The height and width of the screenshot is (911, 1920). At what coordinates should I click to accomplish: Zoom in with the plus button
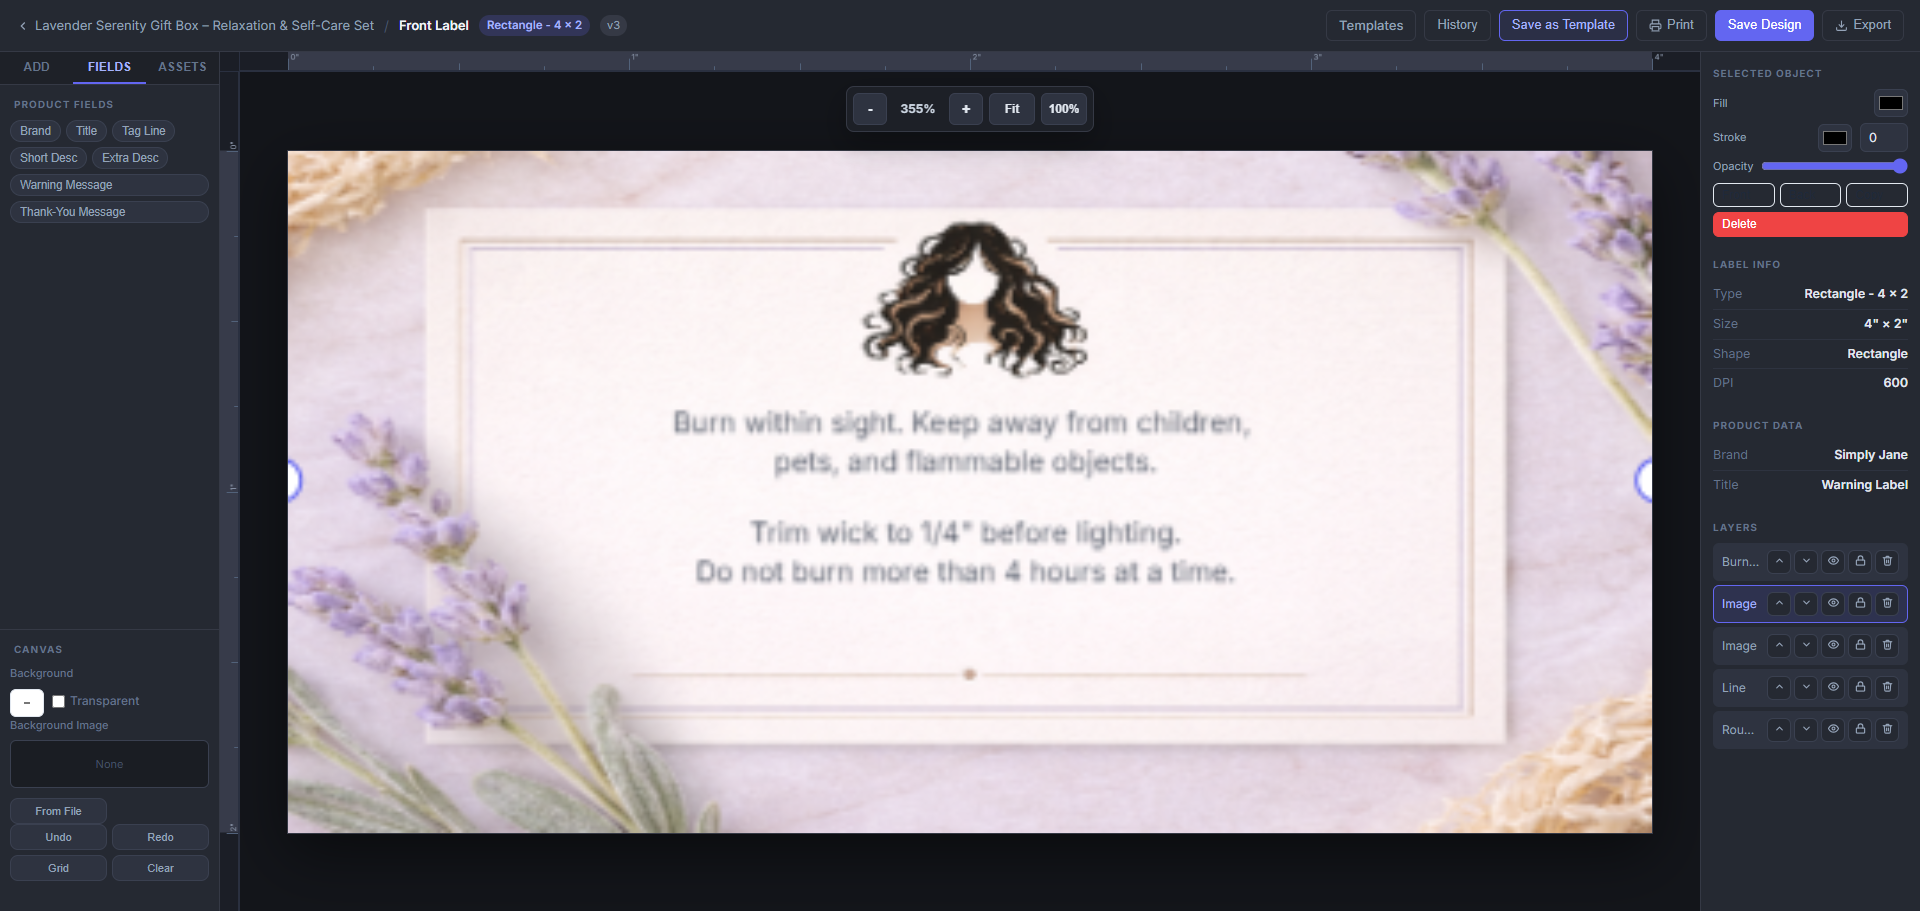[965, 109]
